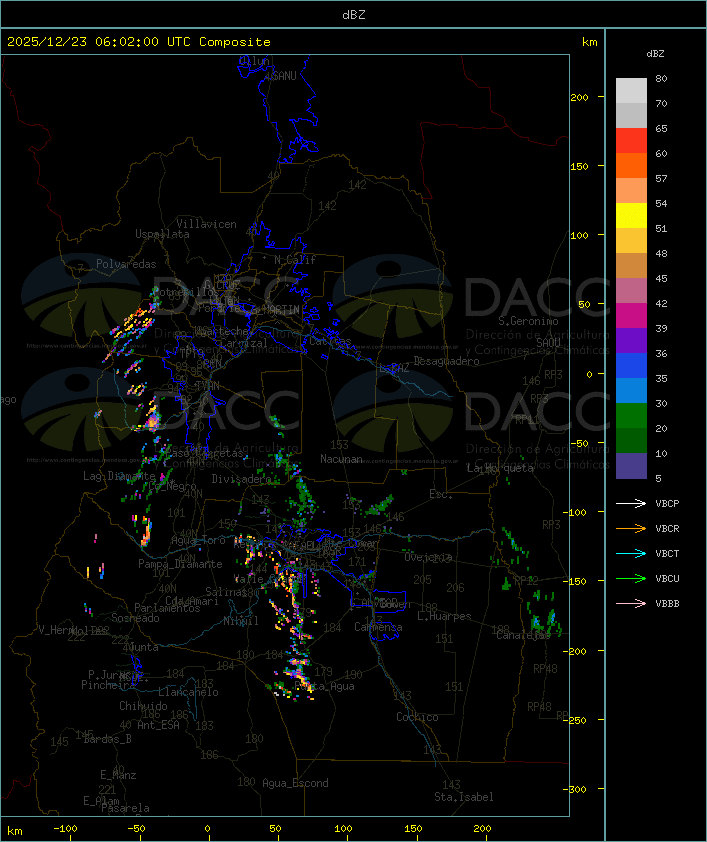707x842 pixels.
Task: Click the '-250' vertical axis tick label
Action: coord(576,720)
